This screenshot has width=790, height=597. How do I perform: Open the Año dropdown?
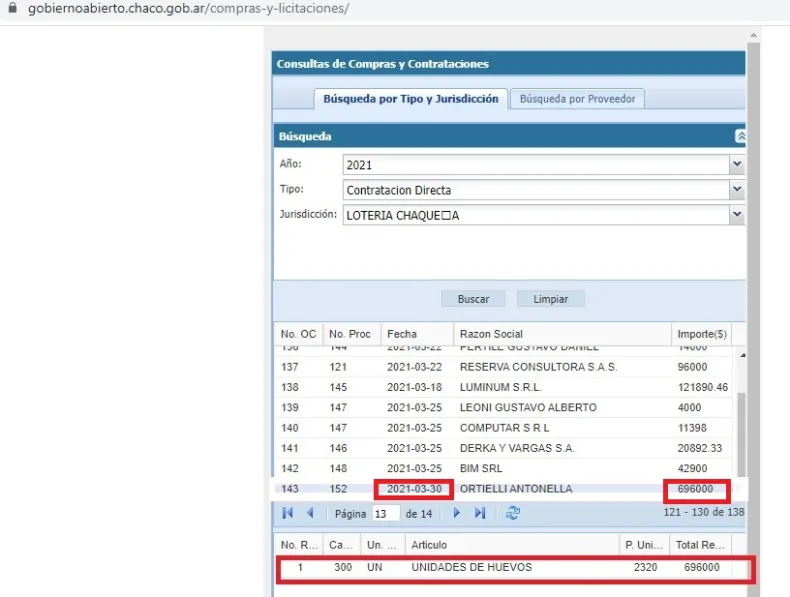click(737, 164)
